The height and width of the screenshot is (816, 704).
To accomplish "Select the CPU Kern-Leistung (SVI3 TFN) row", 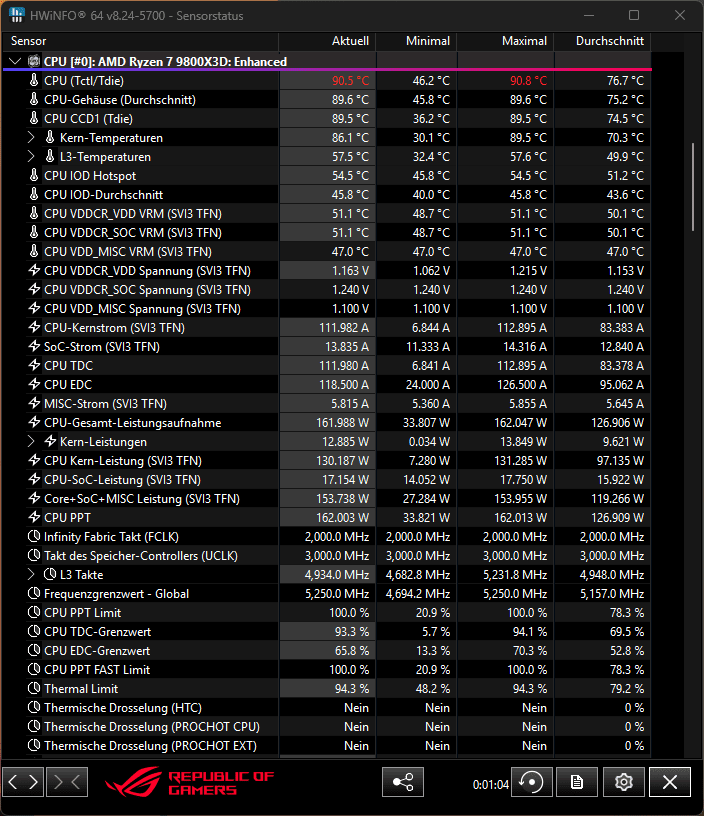I will (x=327, y=461).
